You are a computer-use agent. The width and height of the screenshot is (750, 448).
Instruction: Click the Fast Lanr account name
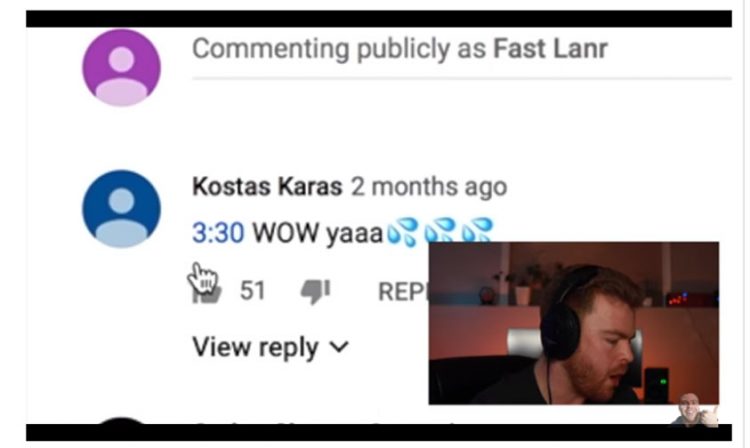coord(550,49)
